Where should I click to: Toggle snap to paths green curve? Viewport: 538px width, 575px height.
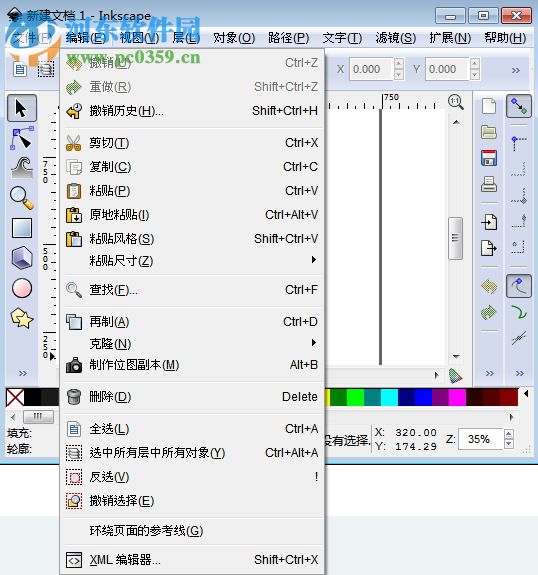click(519, 312)
